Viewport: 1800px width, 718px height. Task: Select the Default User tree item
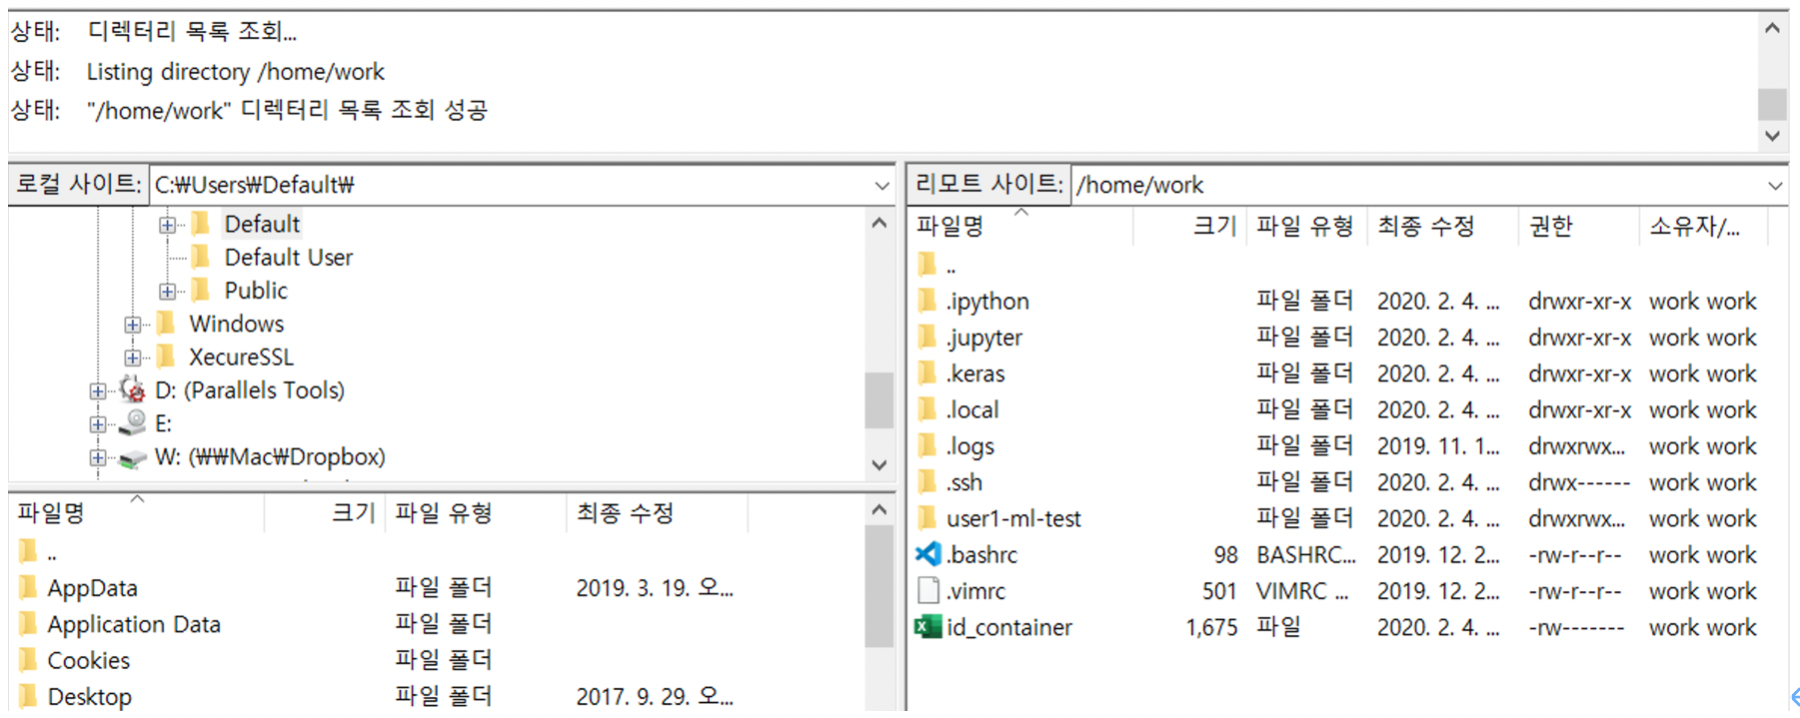pos(288,257)
